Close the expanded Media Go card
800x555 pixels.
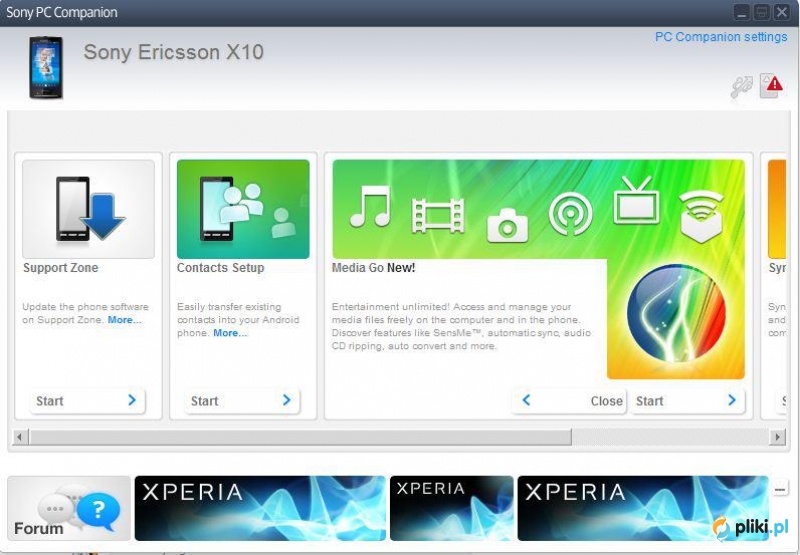[x=569, y=400]
